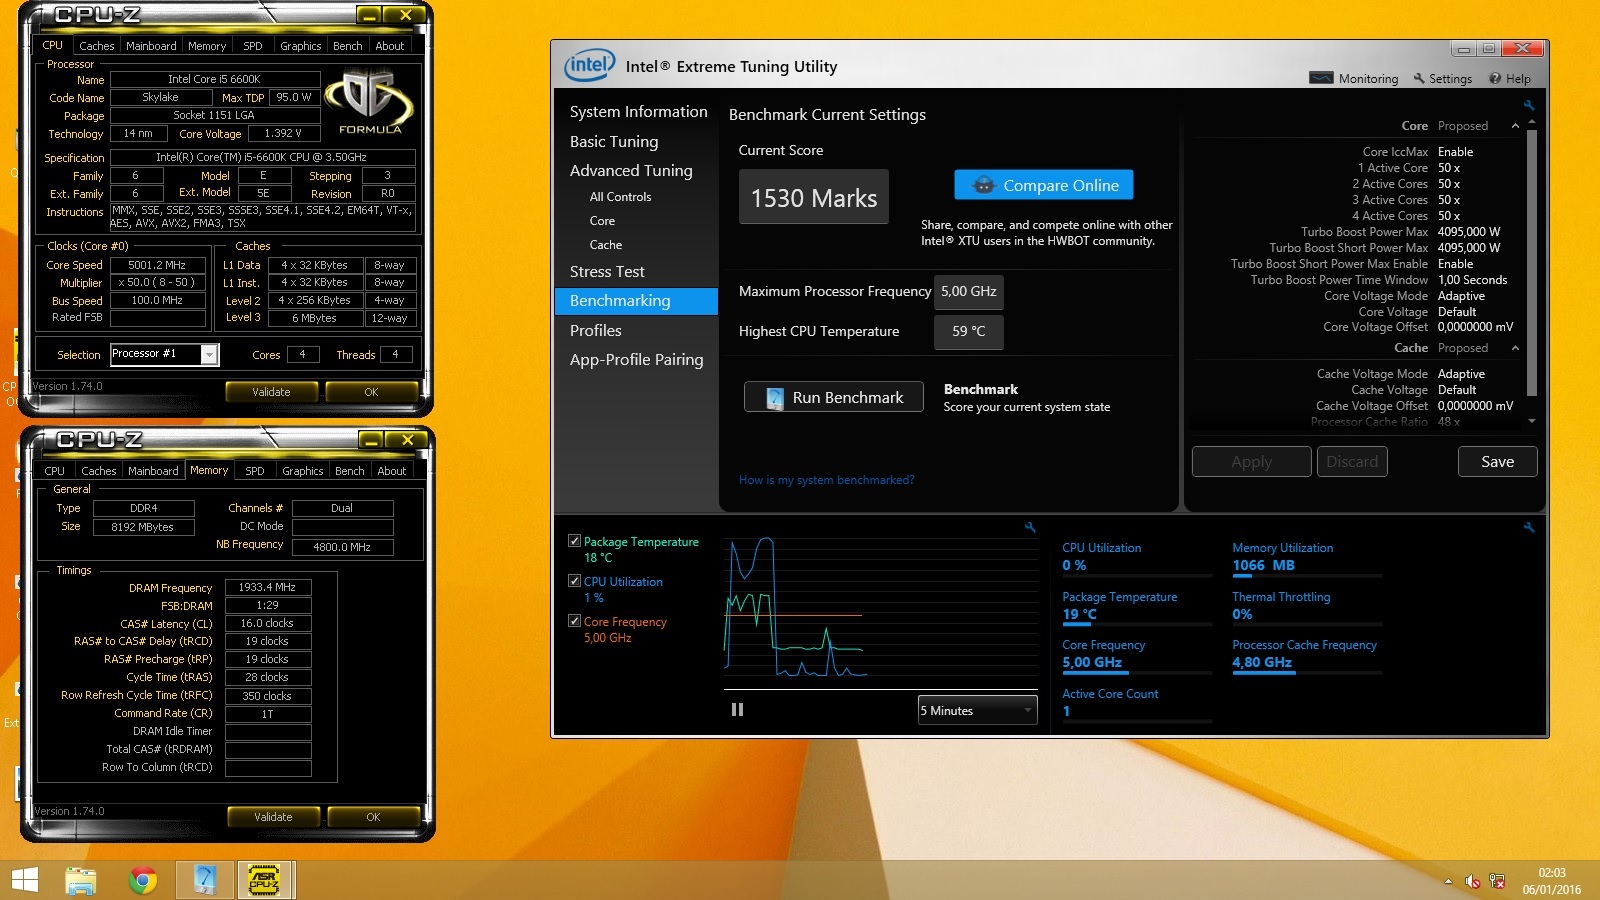Image resolution: width=1600 pixels, height=900 pixels.
Task: Click Compare Online button
Action: (x=1044, y=185)
